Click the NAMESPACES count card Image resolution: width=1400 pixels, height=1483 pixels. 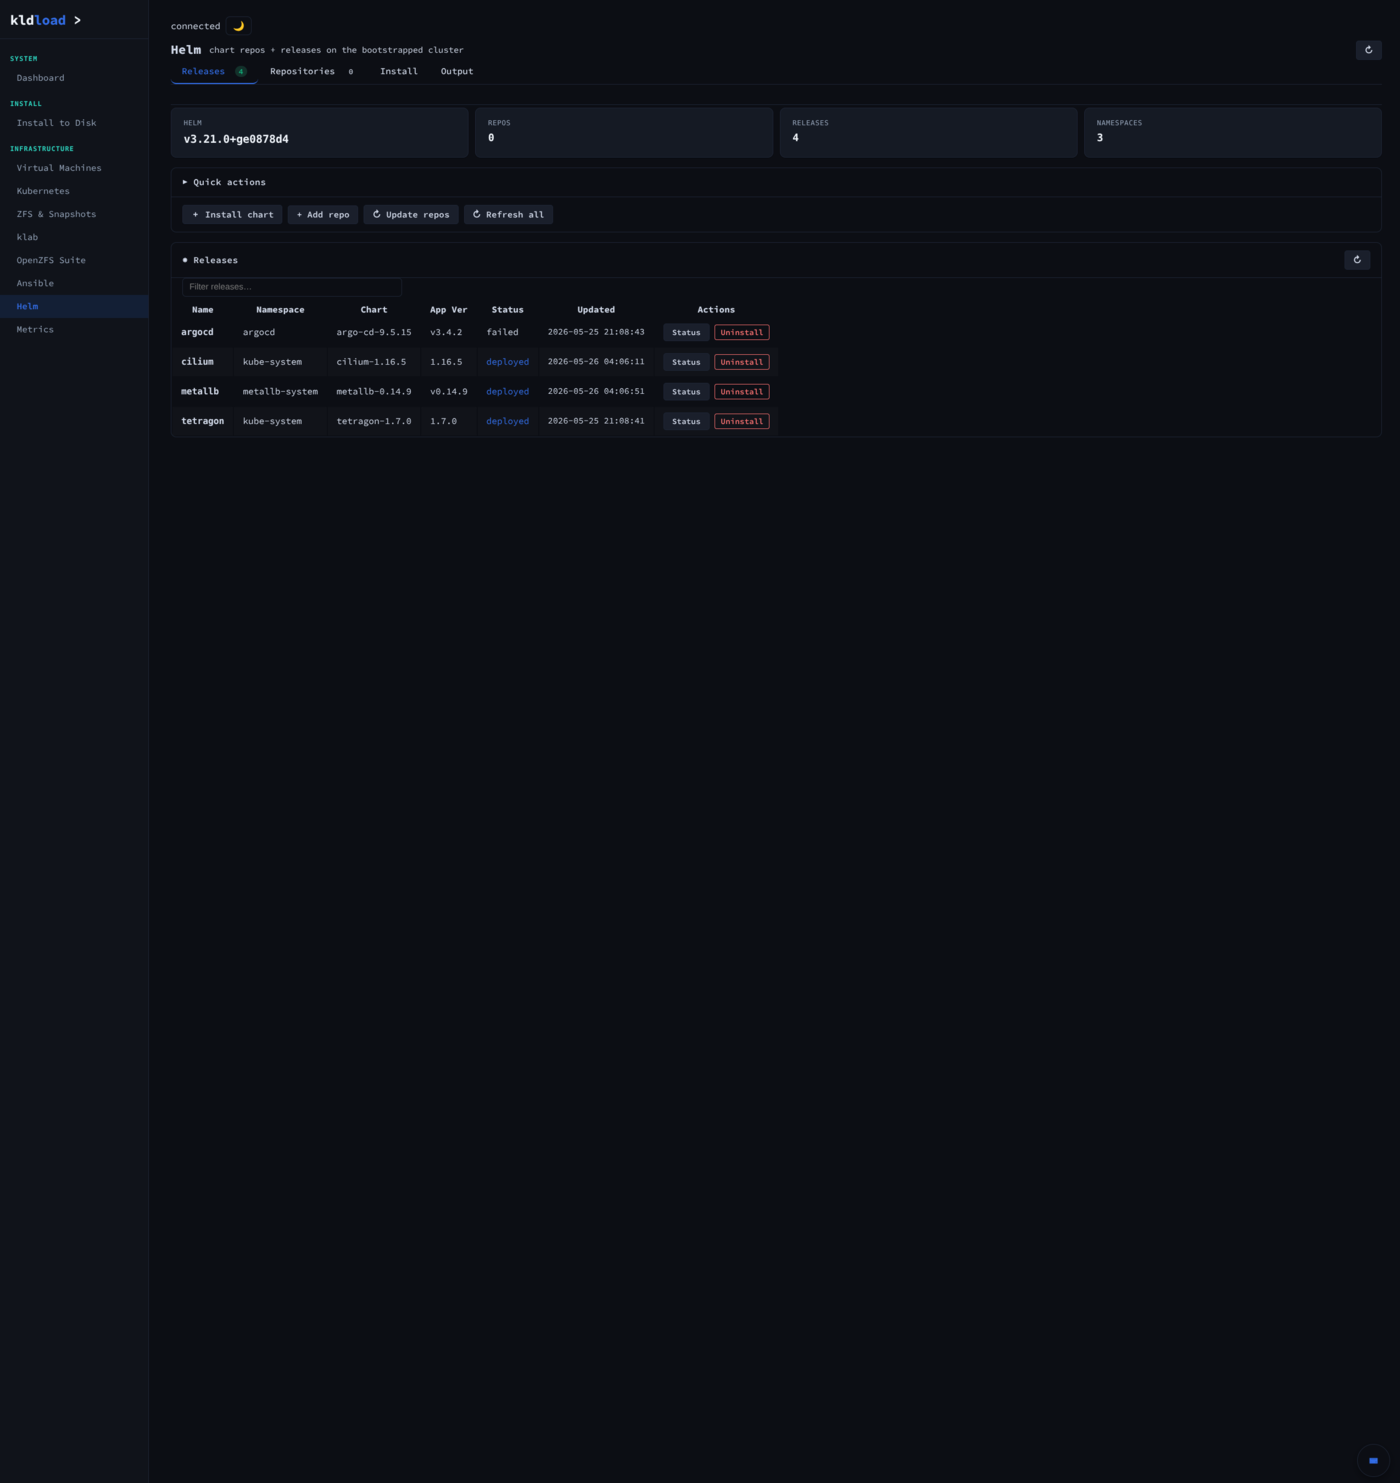1233,133
